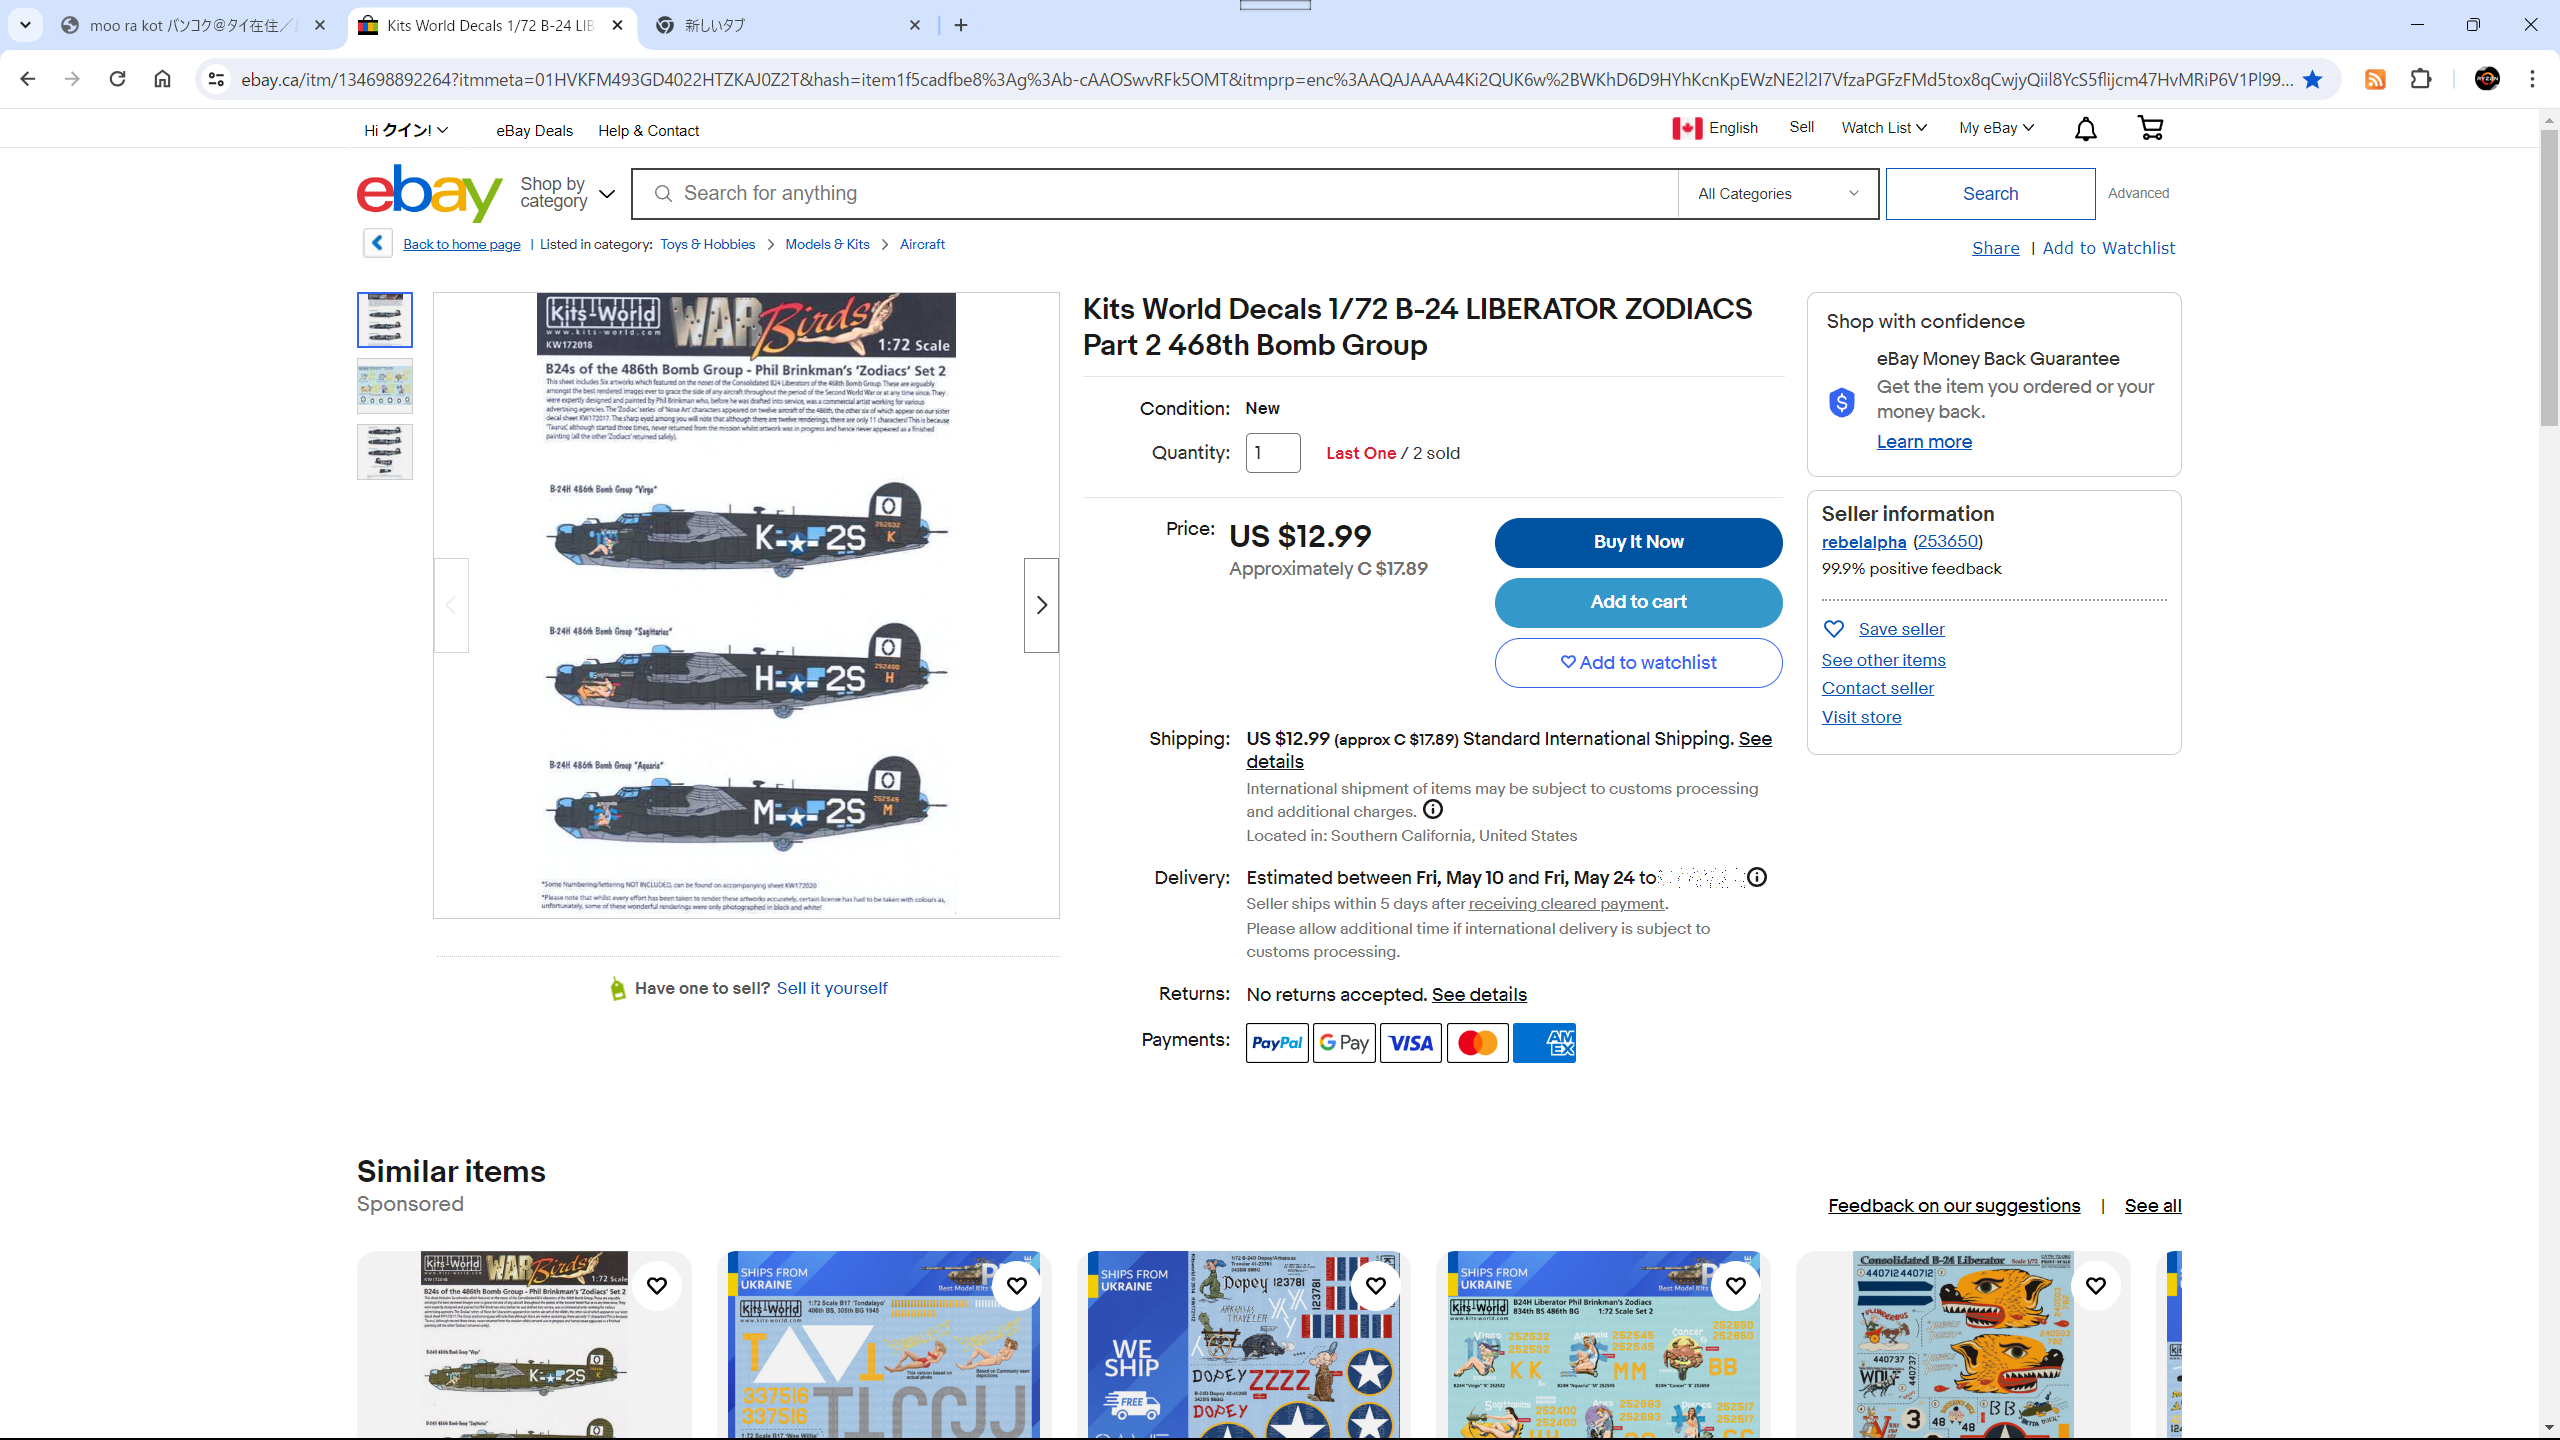
Task: Click the Money Back Guarantee shield icon
Action: [x=1842, y=402]
